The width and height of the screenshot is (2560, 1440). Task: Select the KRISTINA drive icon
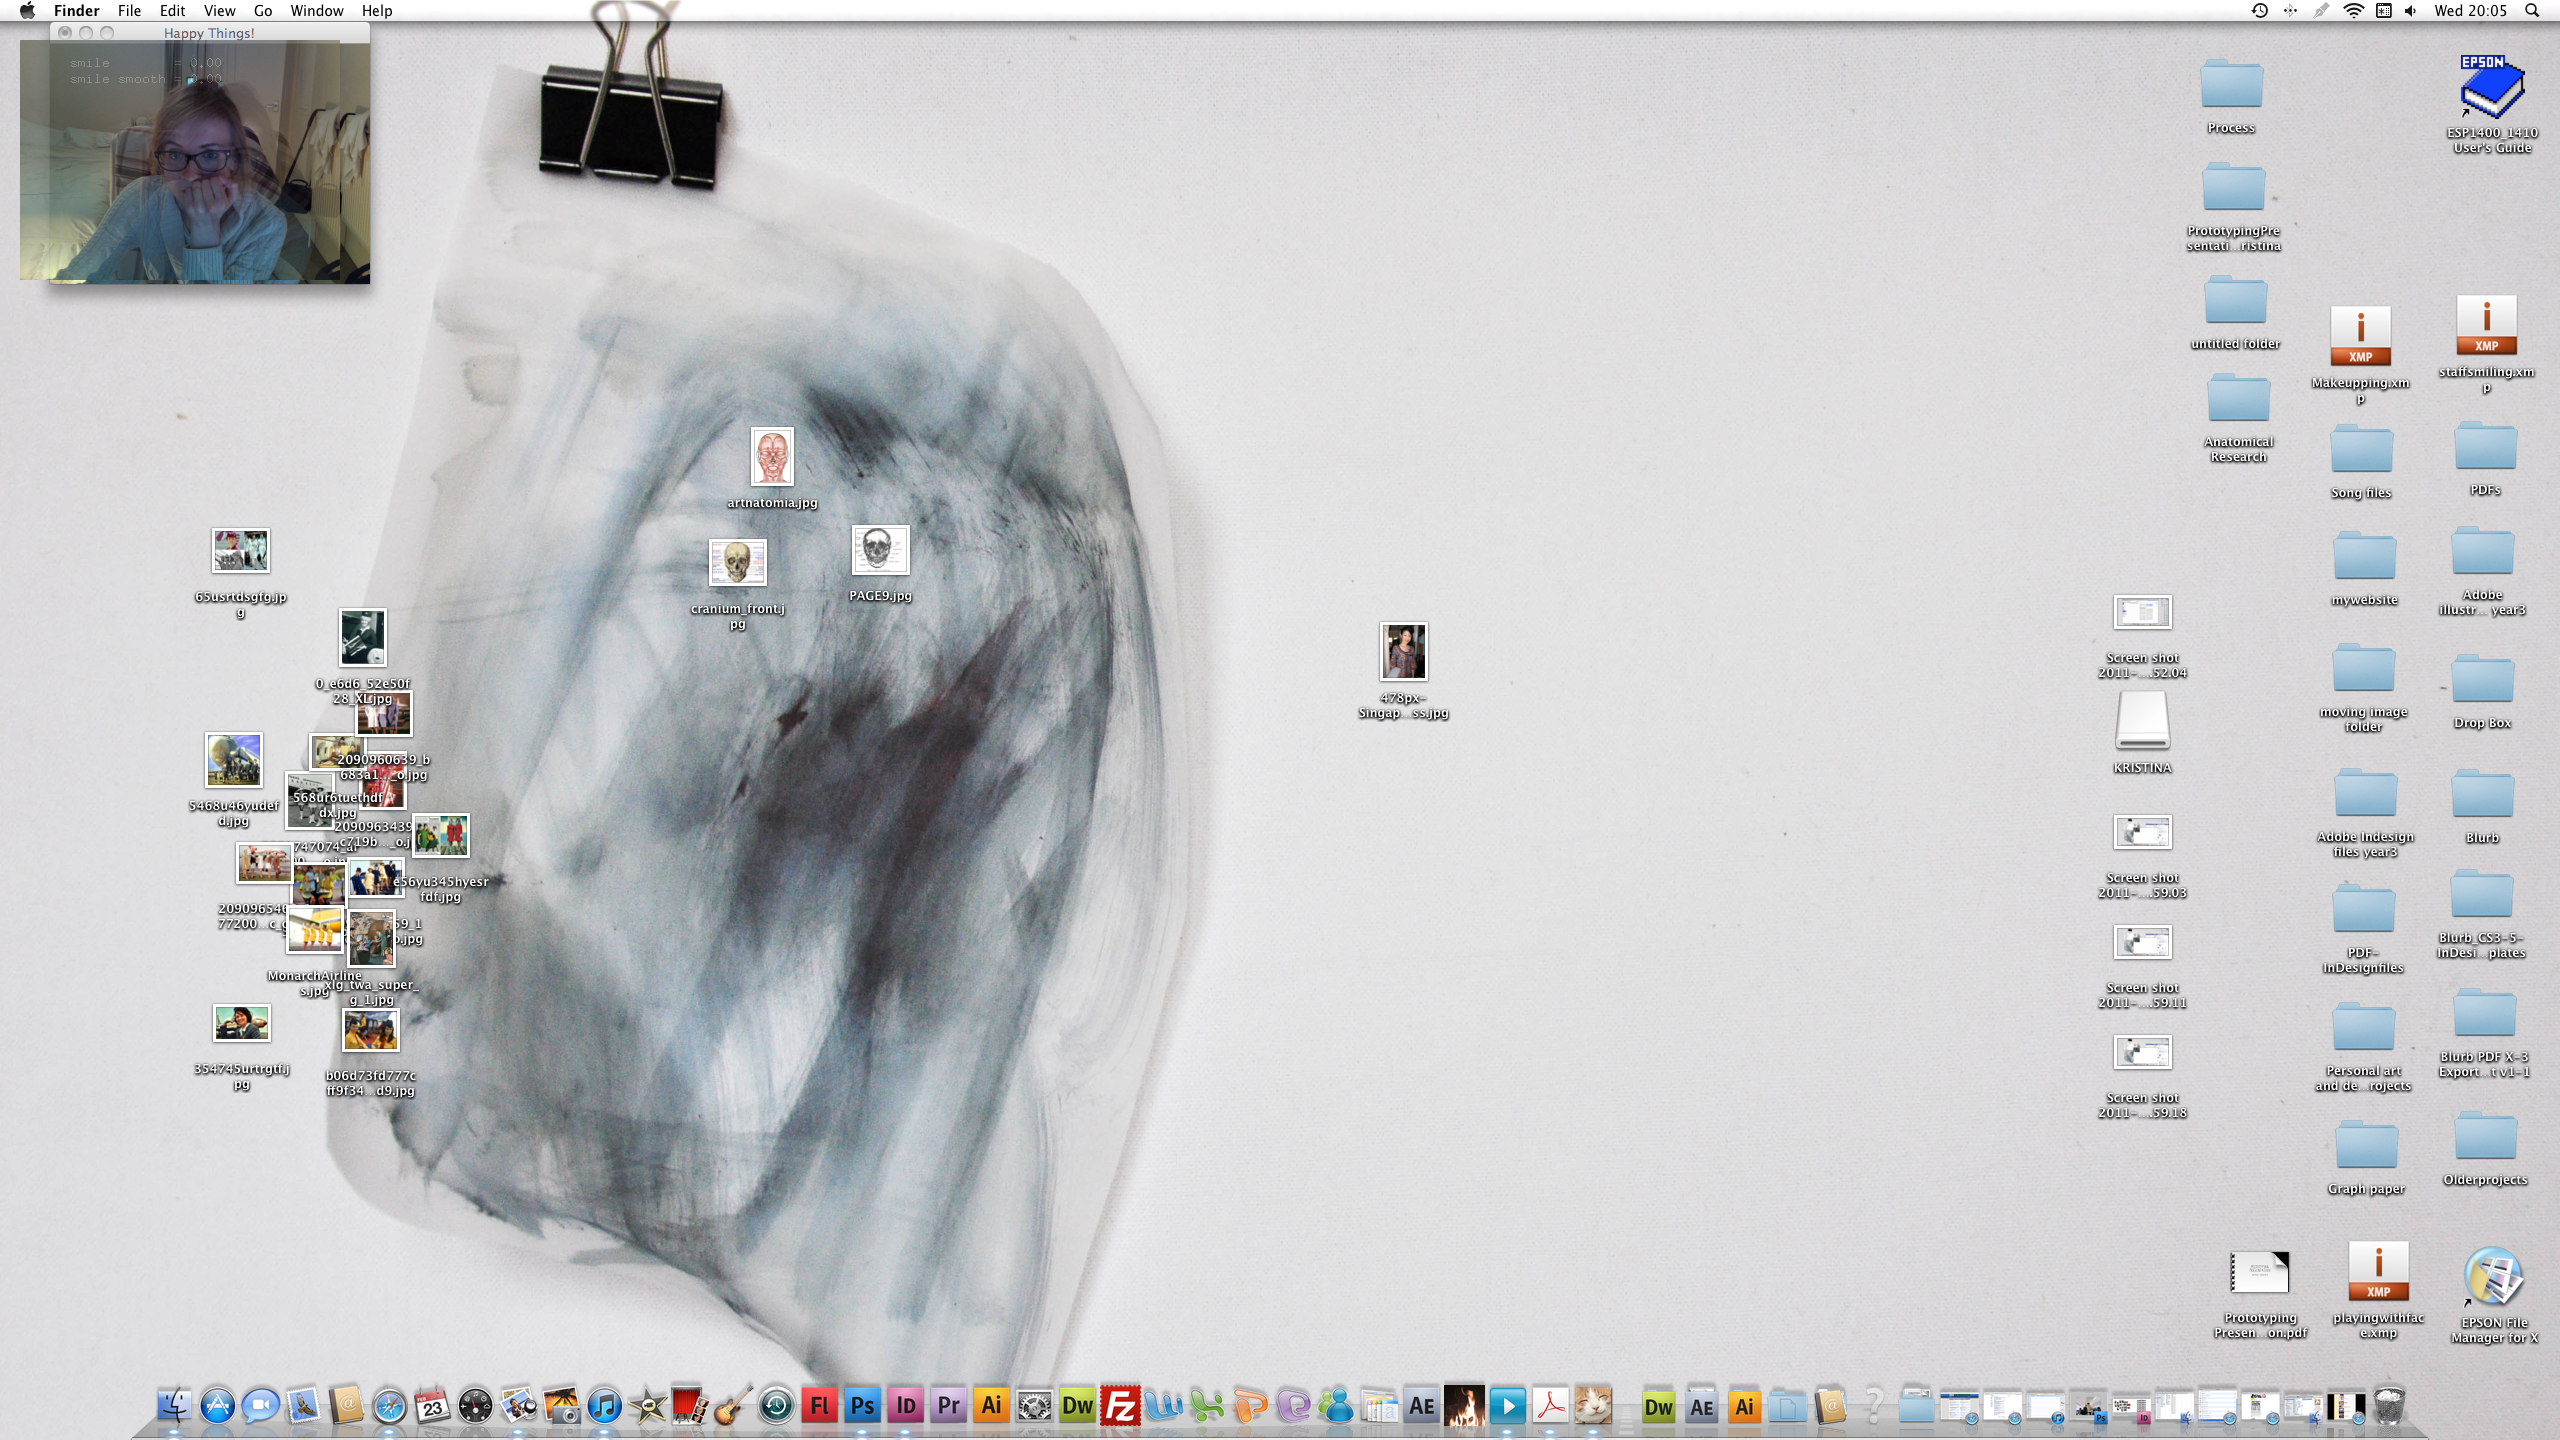[2142, 722]
